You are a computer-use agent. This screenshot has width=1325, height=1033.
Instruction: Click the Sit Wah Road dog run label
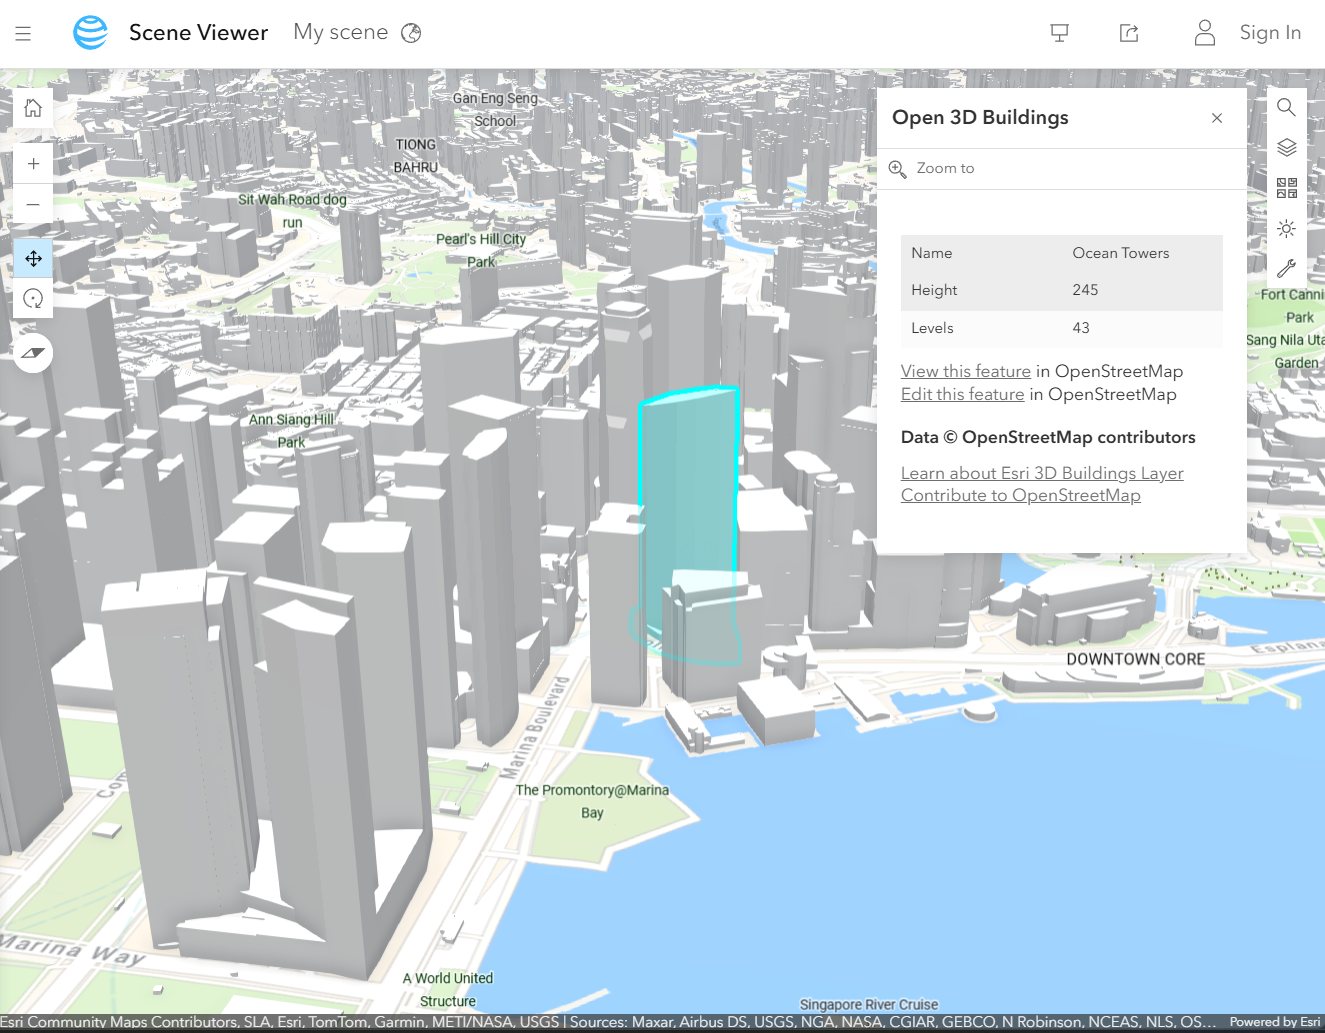point(292,211)
